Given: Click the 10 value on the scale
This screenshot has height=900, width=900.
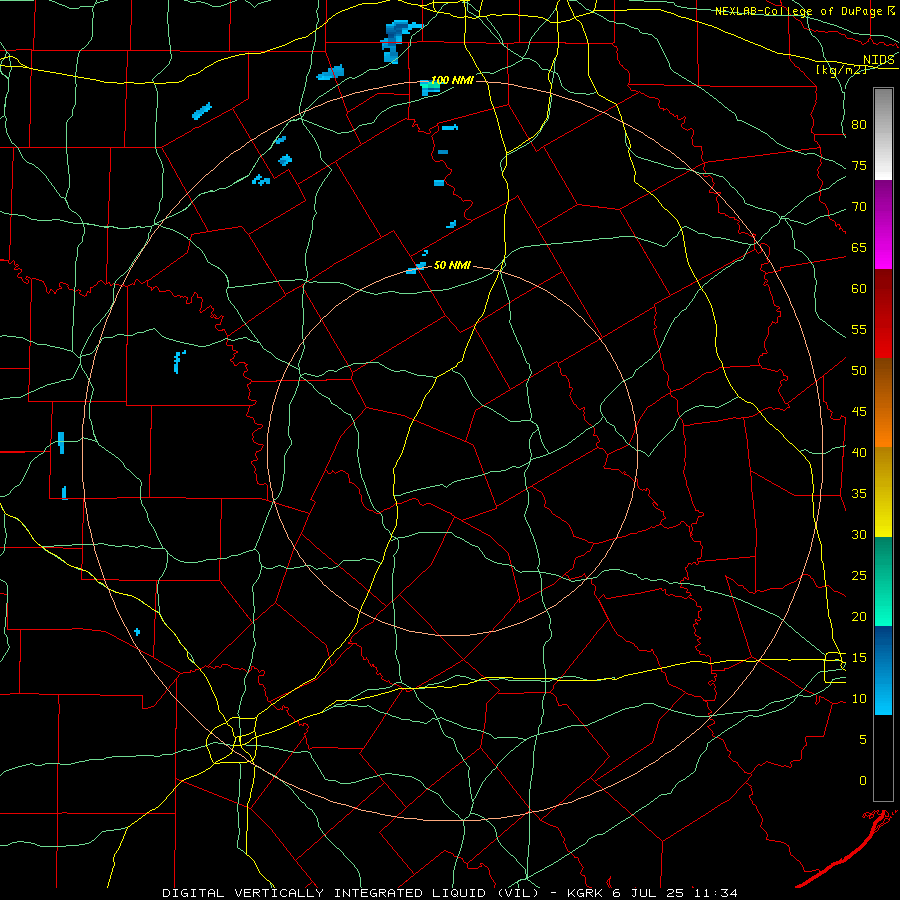Looking at the screenshot, I should point(859,699).
